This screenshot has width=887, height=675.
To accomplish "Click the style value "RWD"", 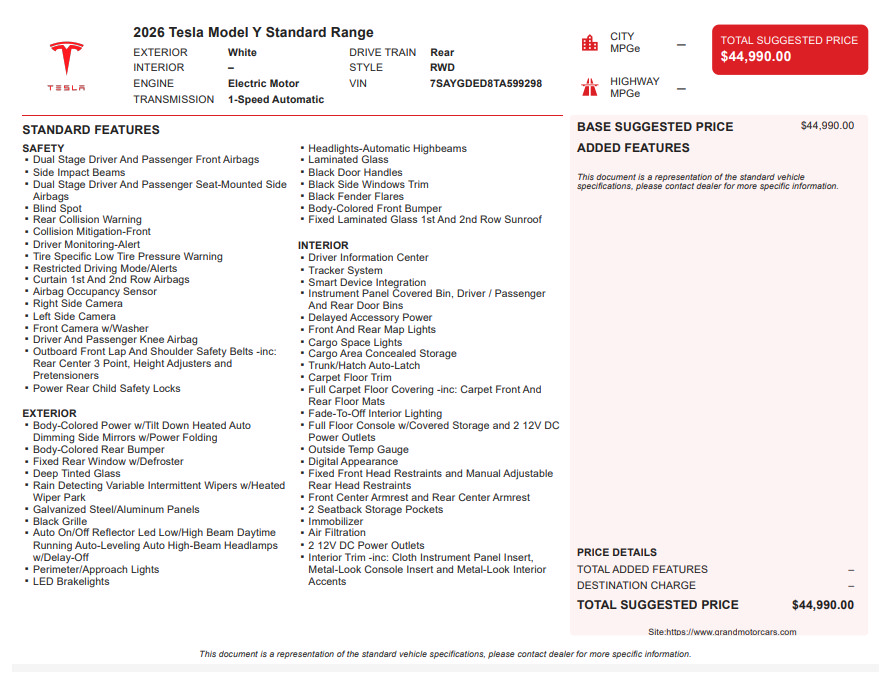I will pos(442,67).
